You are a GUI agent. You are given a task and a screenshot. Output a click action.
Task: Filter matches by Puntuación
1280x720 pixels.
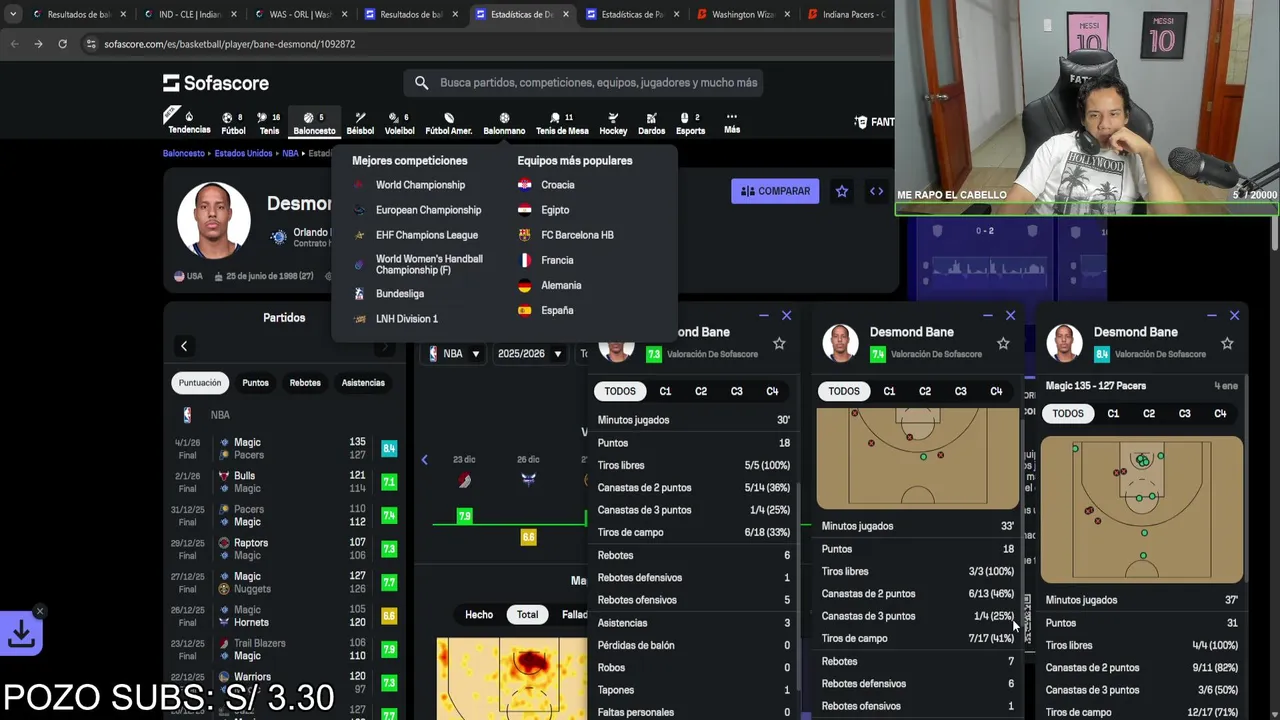(200, 383)
